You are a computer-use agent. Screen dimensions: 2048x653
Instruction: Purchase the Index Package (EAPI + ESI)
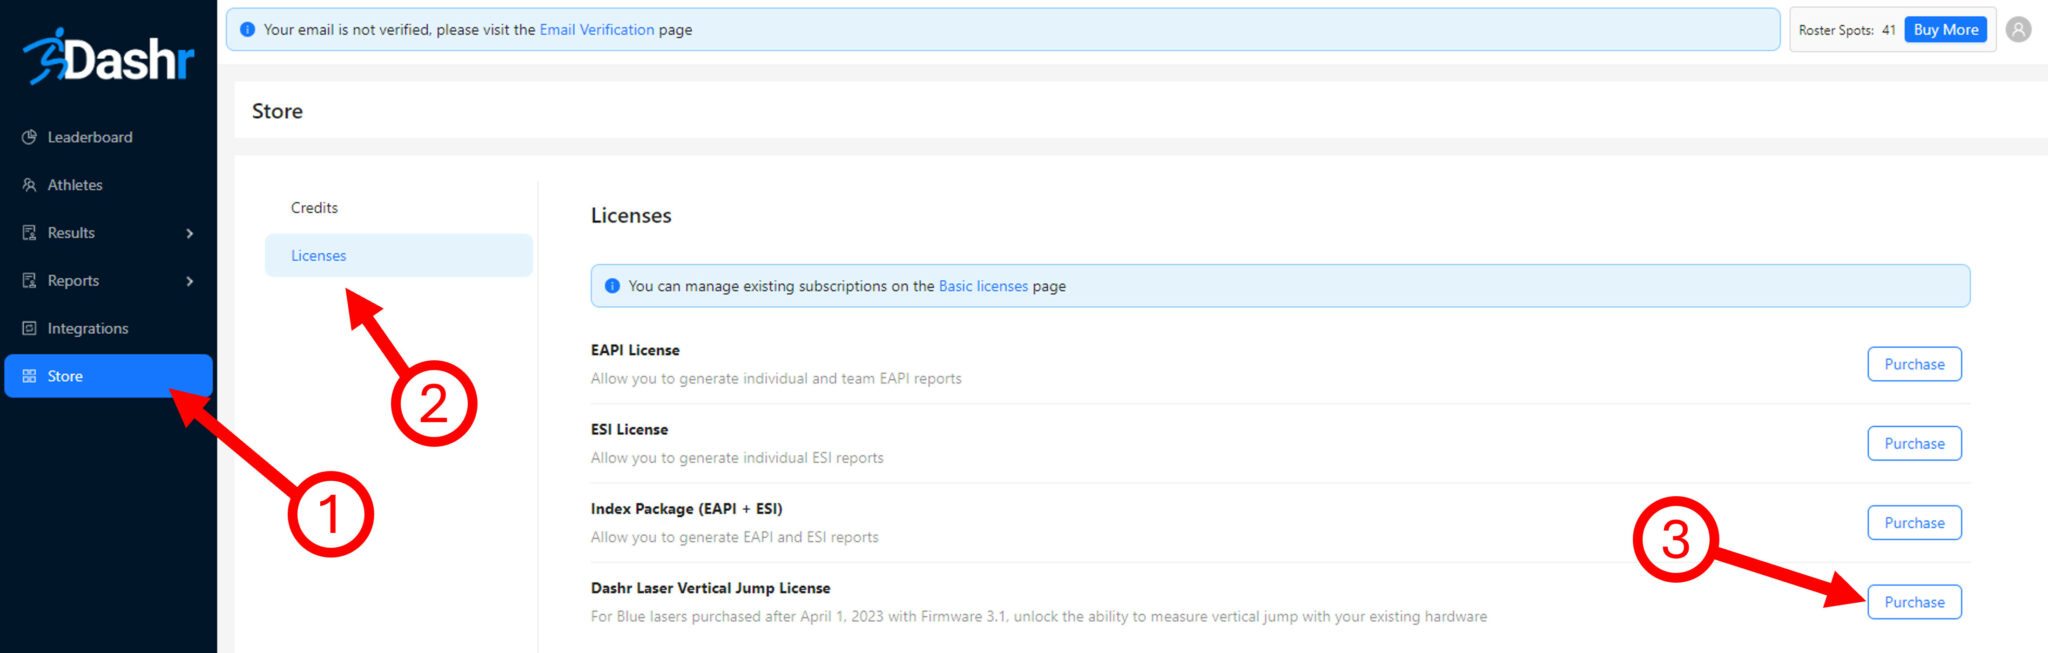coord(1913,523)
